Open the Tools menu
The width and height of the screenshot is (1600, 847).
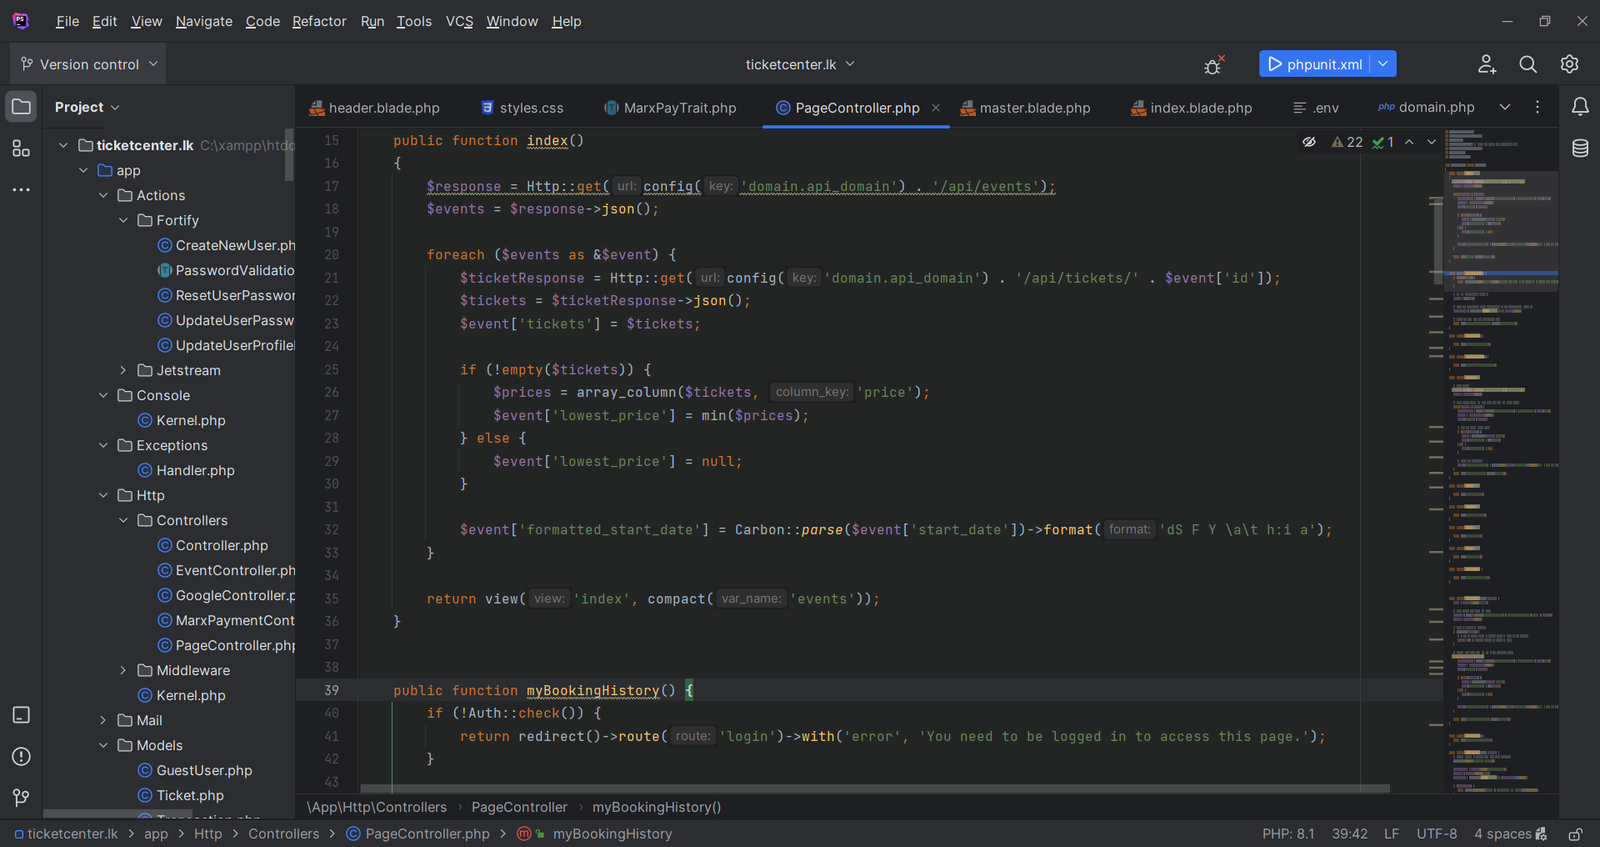pos(414,21)
